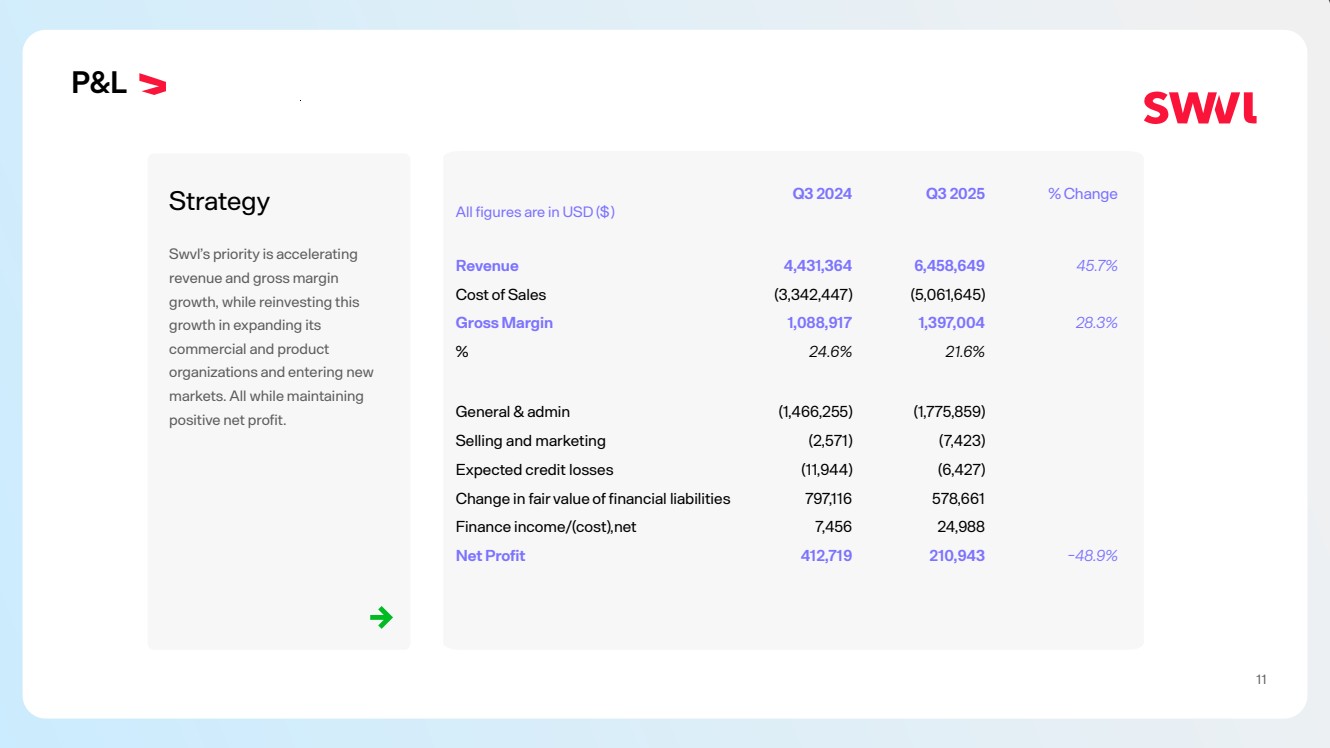Click the Selling and marketing label

click(530, 441)
